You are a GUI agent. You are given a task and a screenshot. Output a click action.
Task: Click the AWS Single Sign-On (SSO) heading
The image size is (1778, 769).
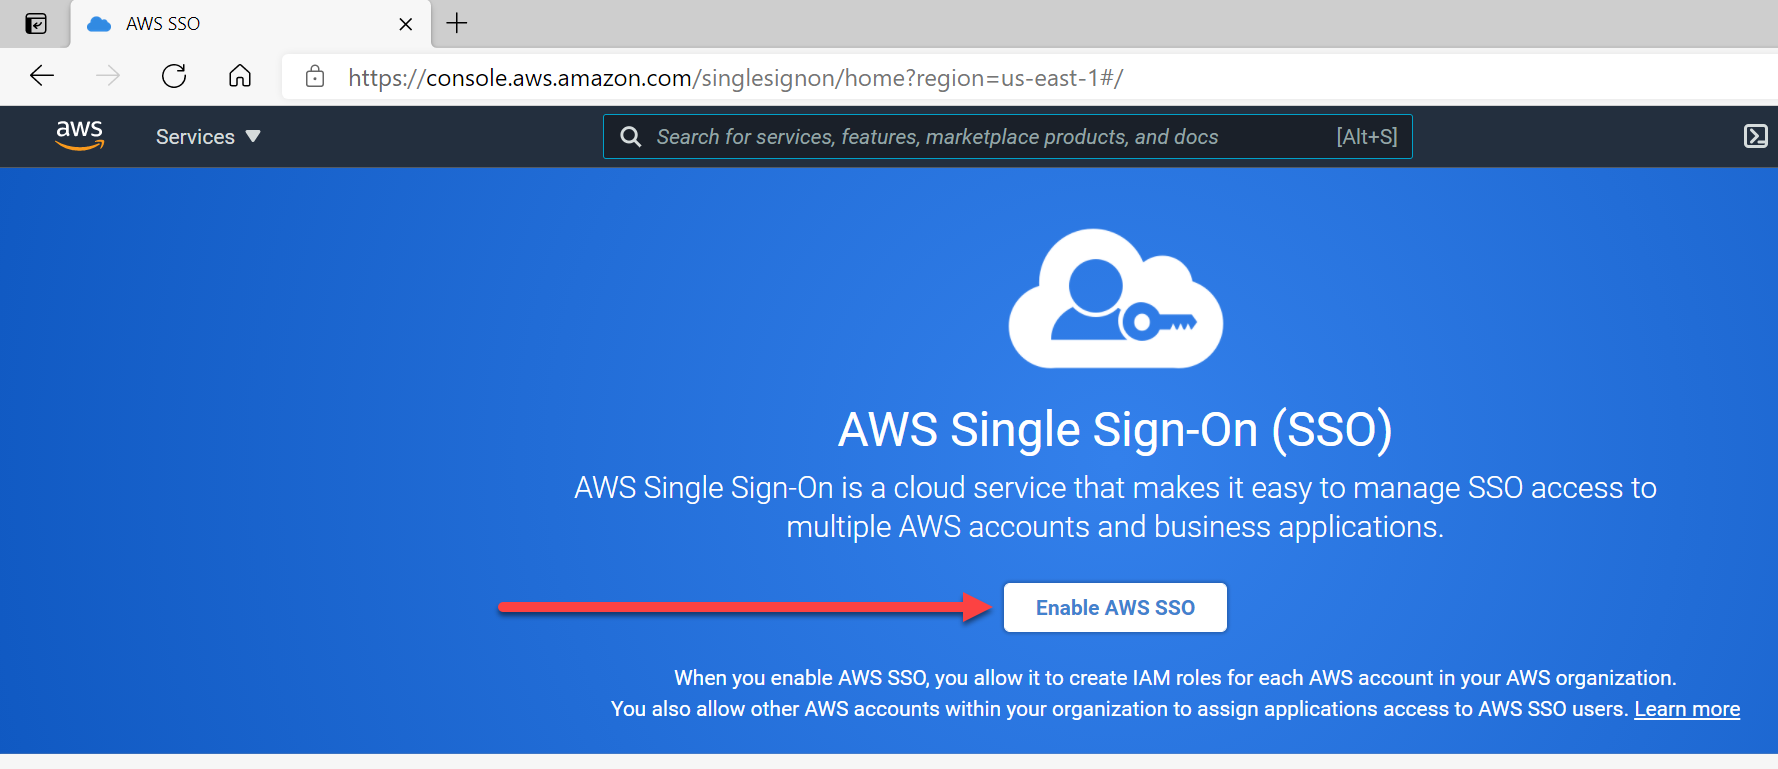[1114, 430]
